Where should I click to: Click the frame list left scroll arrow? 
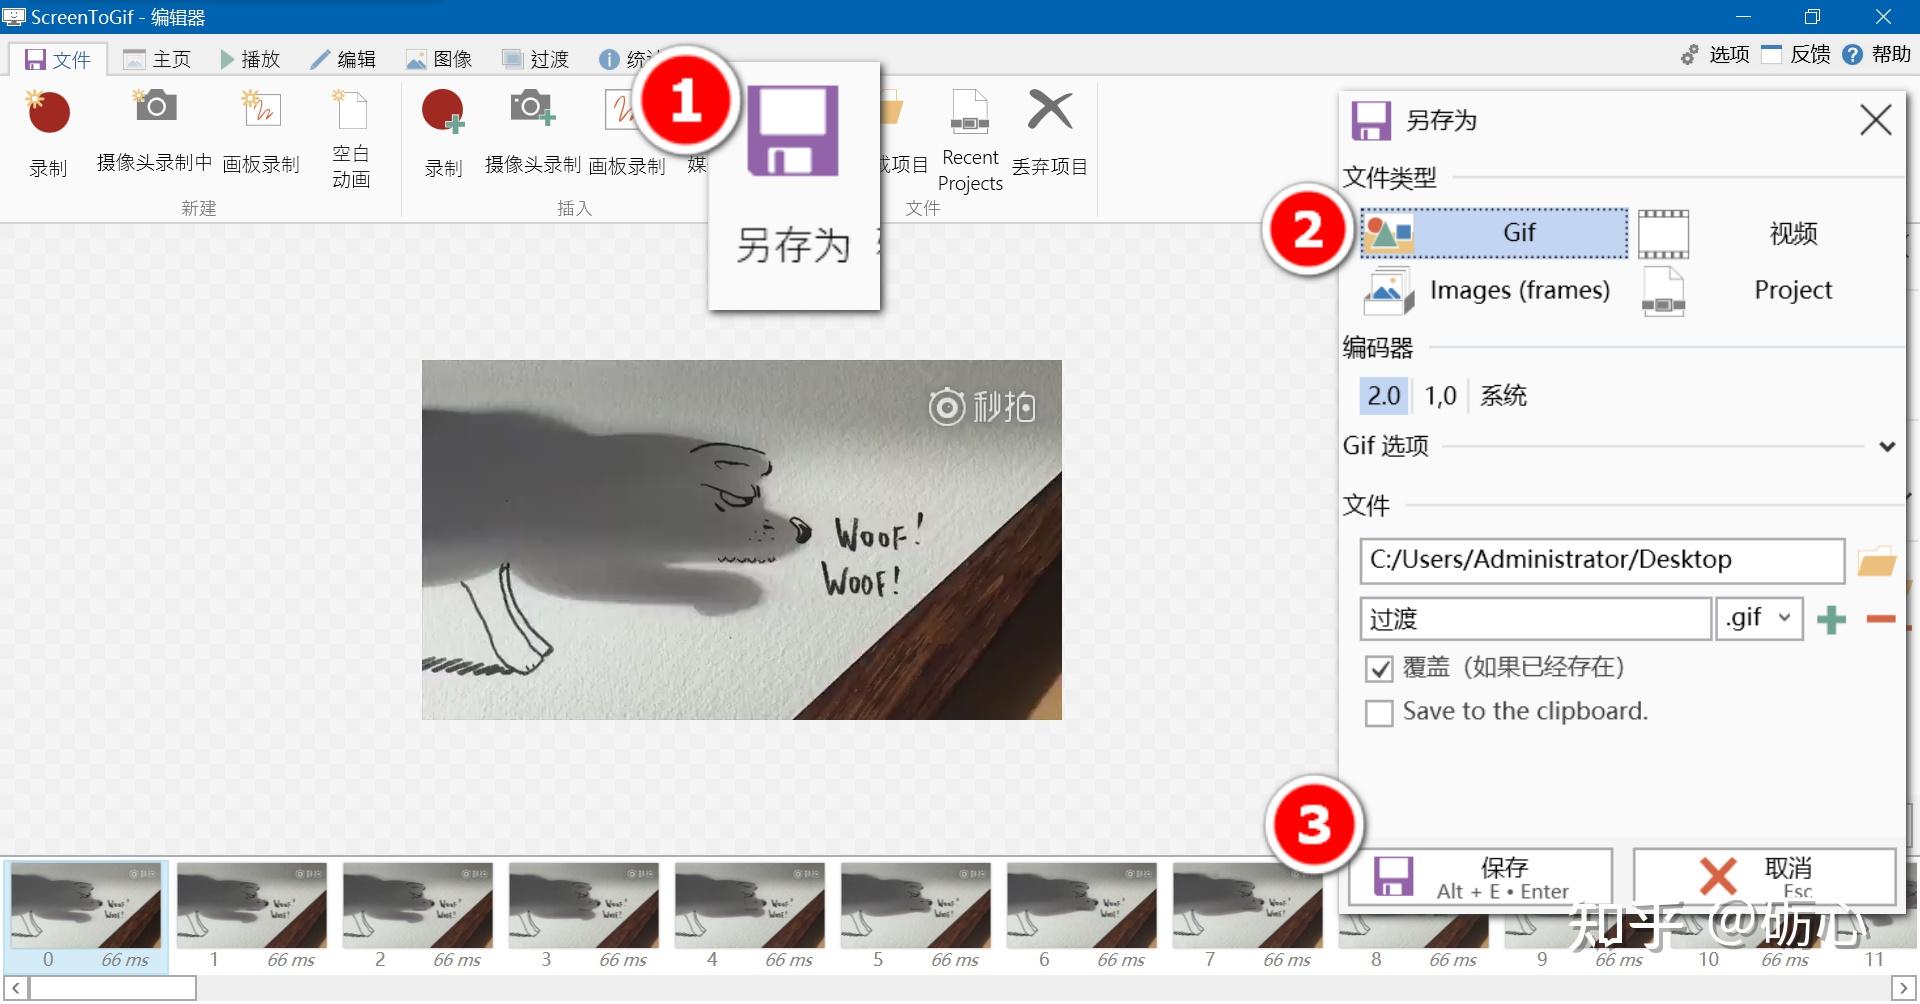(x=15, y=989)
